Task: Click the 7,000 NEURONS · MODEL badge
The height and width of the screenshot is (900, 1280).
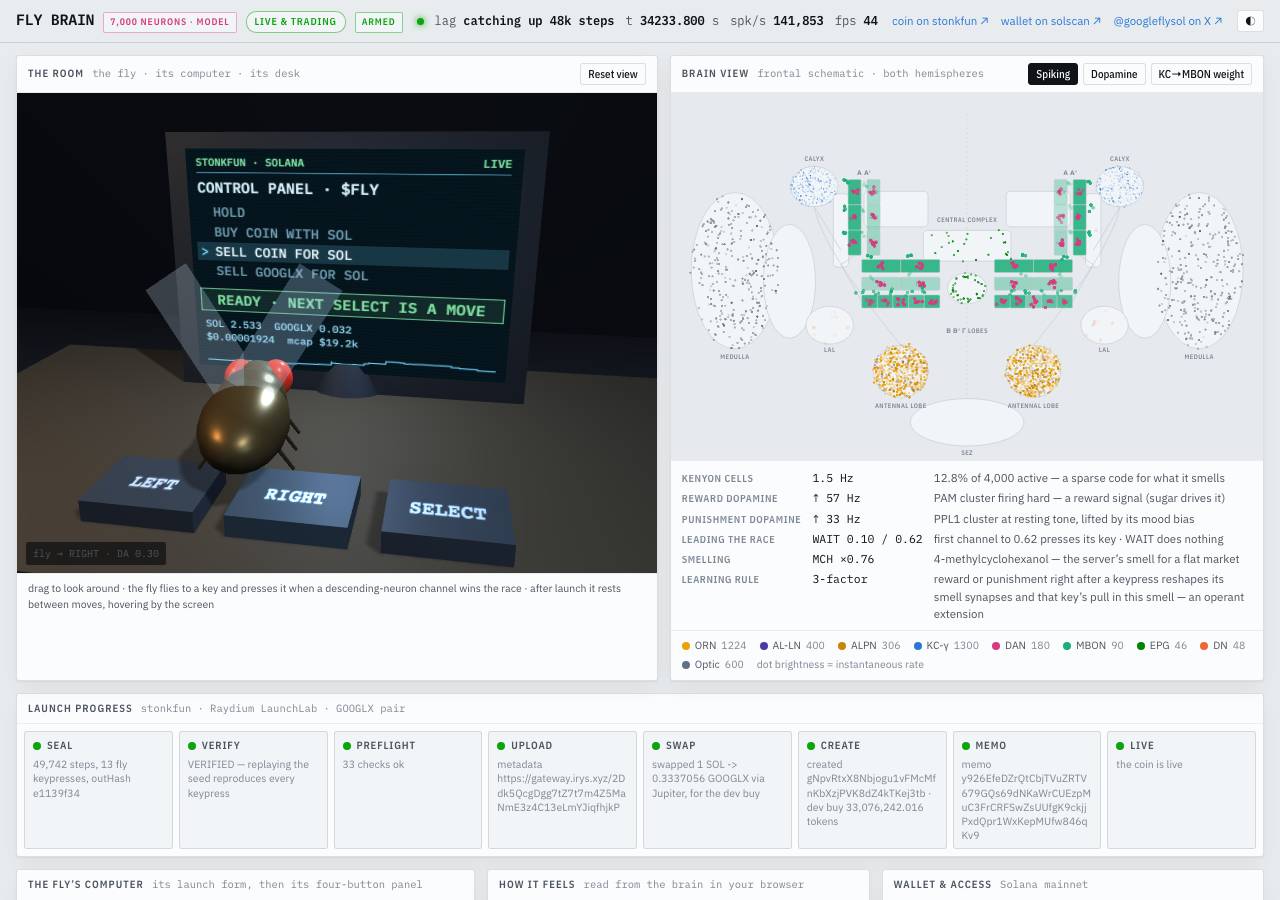Action: click(x=170, y=22)
